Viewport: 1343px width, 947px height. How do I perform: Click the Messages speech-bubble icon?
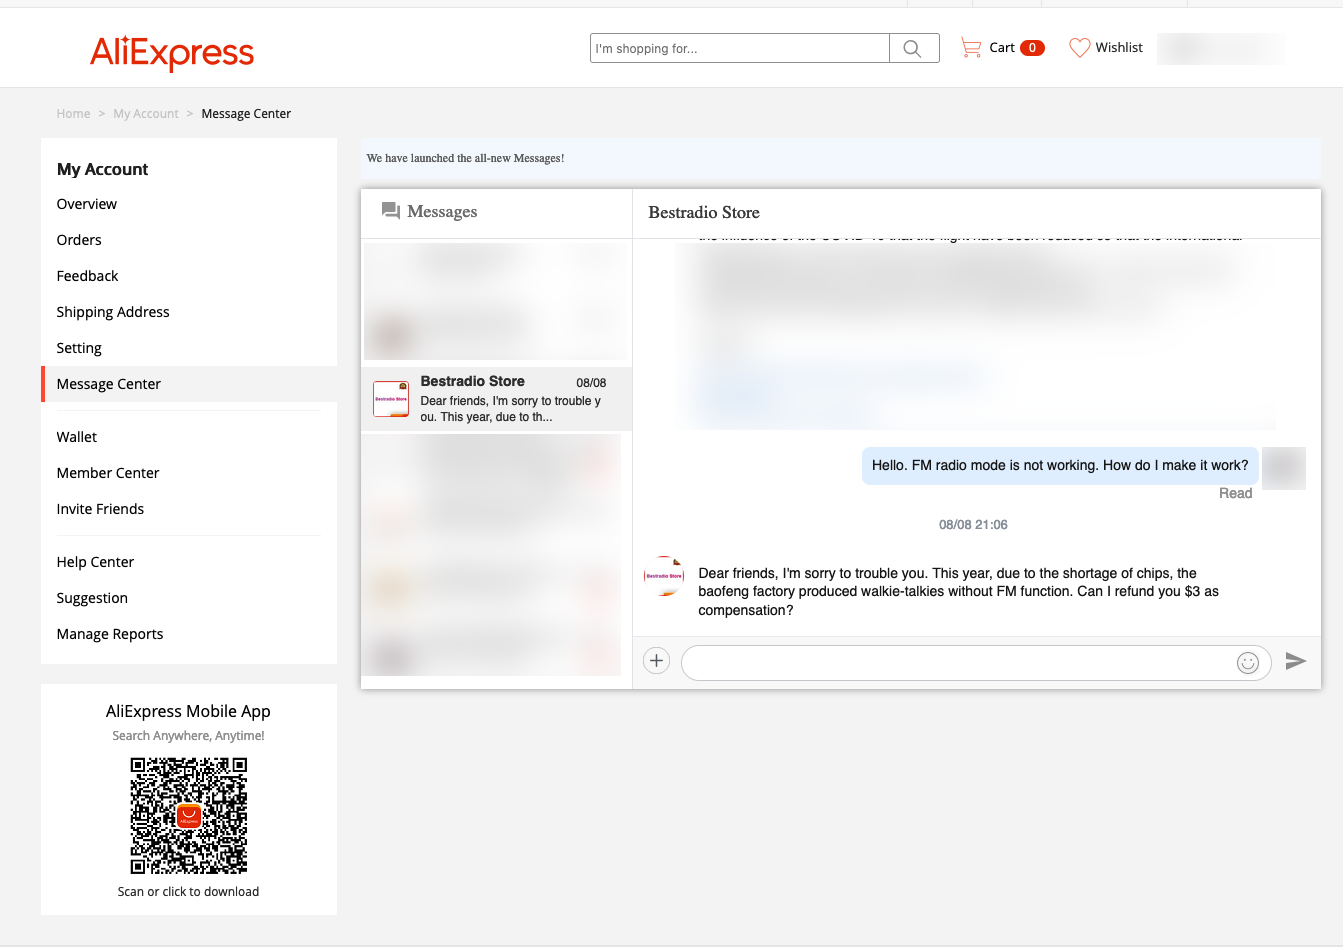[390, 210]
